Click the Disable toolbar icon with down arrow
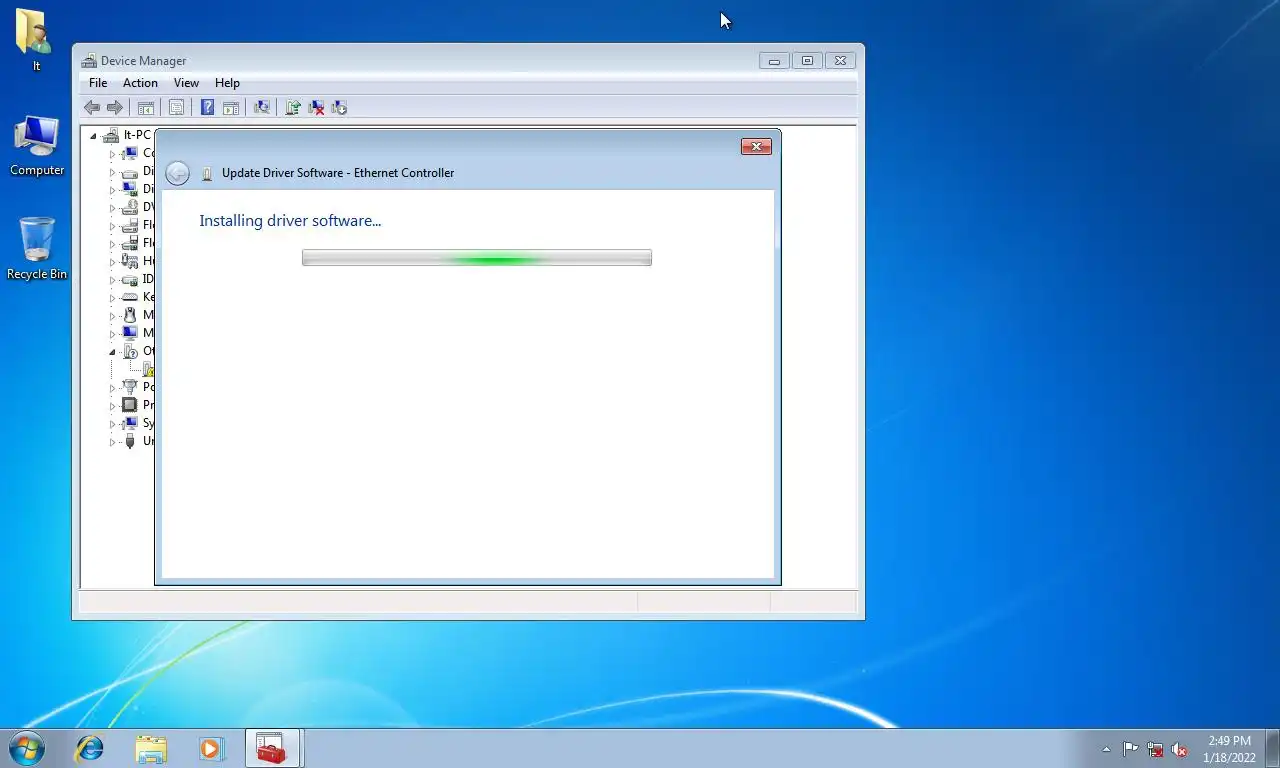 point(339,107)
